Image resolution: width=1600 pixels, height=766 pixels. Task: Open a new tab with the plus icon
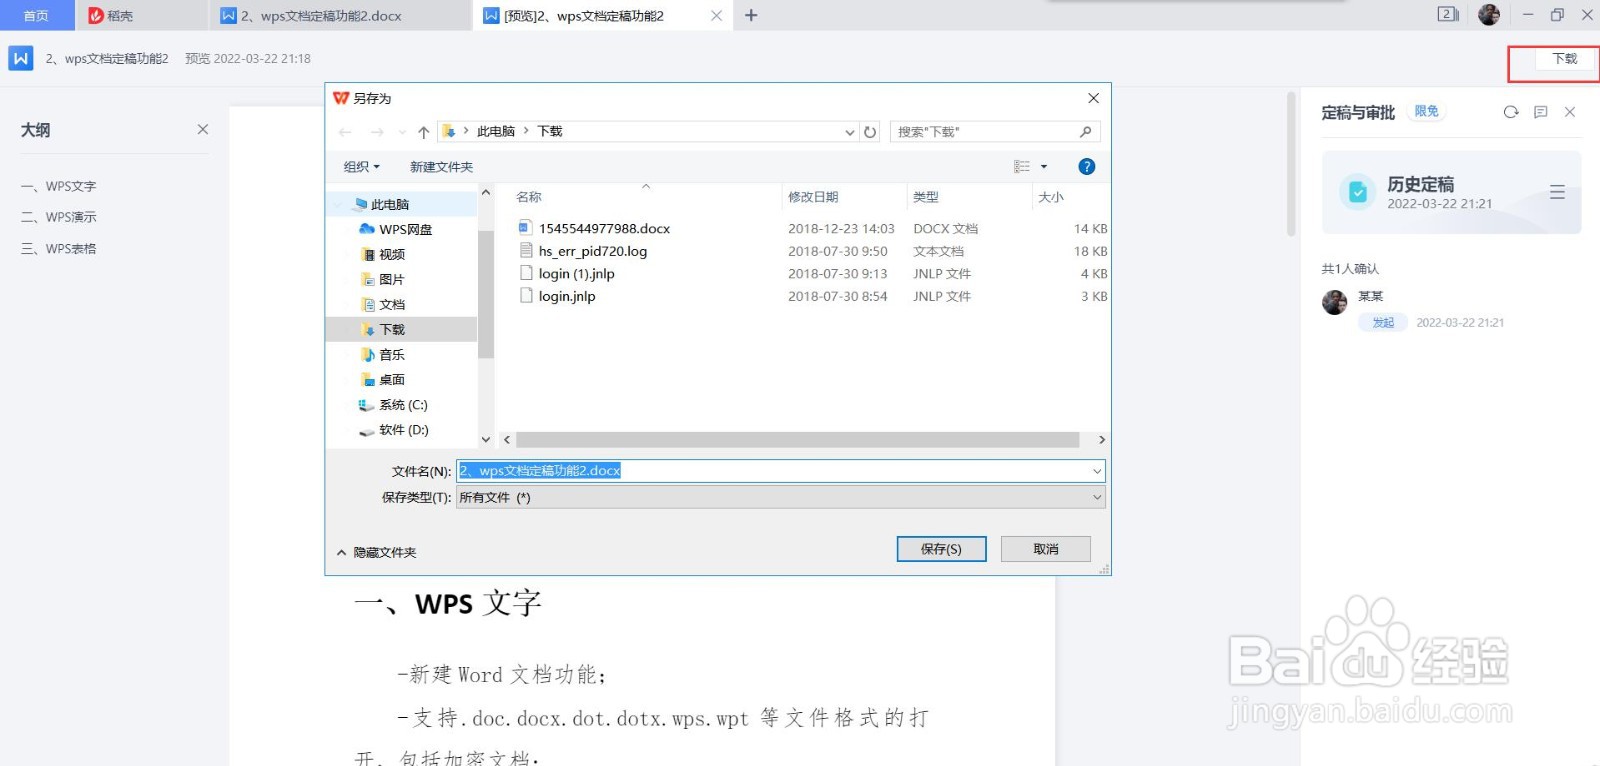pos(751,16)
